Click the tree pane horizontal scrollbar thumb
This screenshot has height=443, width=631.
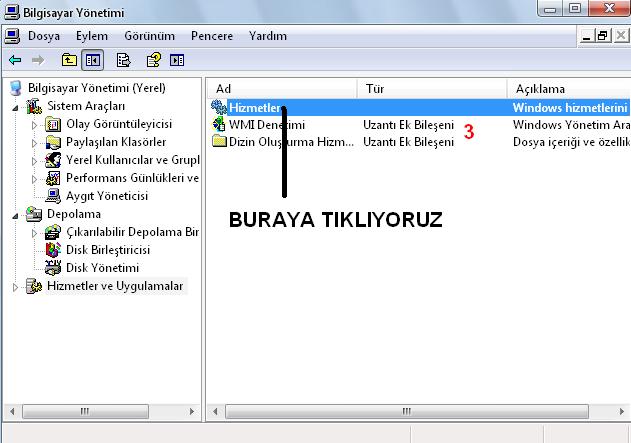click(85, 412)
